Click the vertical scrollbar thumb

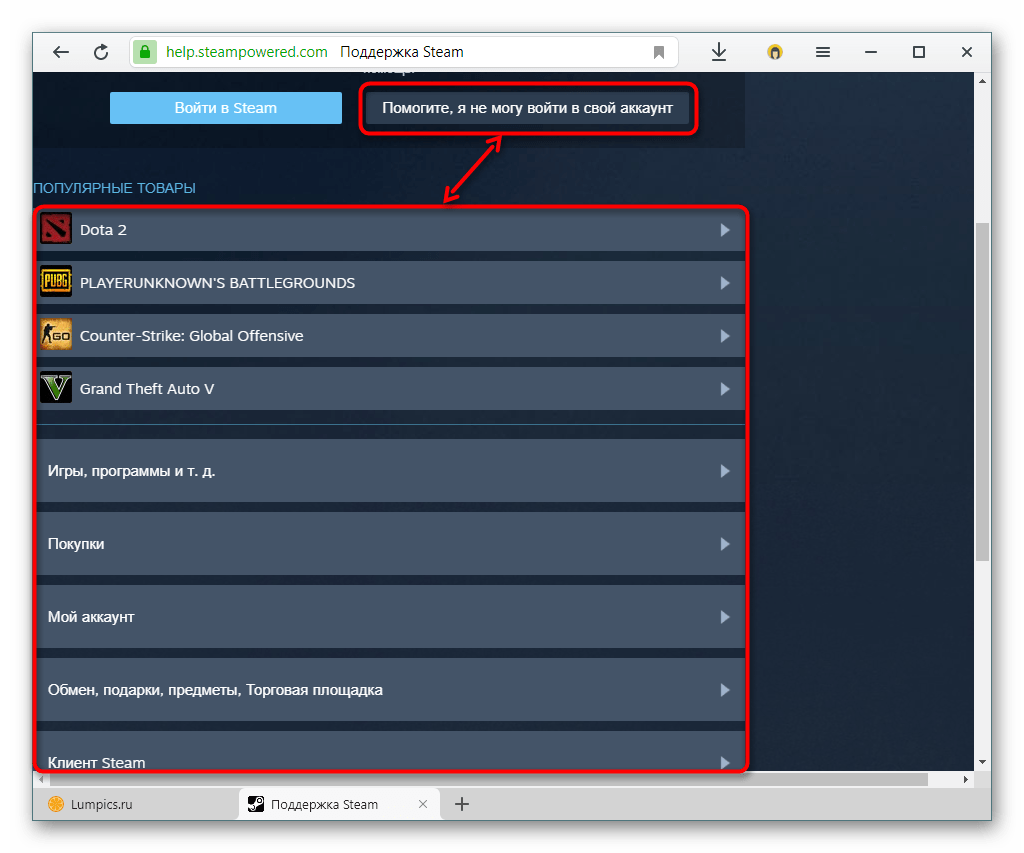click(x=982, y=390)
